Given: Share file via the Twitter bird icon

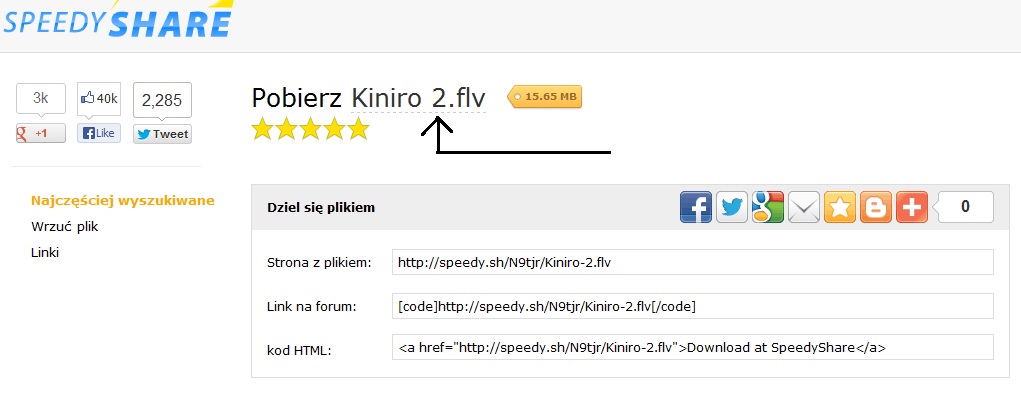Looking at the screenshot, I should pyautogui.click(x=732, y=207).
